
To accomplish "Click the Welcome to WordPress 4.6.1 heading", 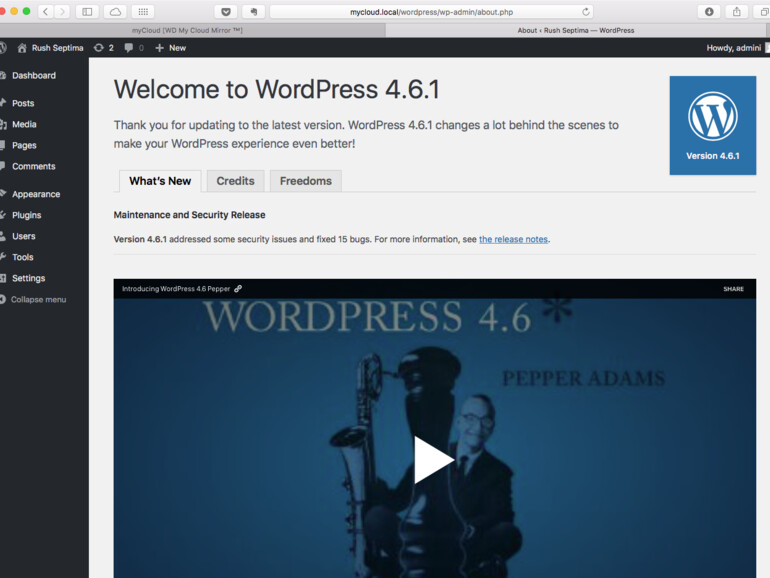I will (276, 90).
